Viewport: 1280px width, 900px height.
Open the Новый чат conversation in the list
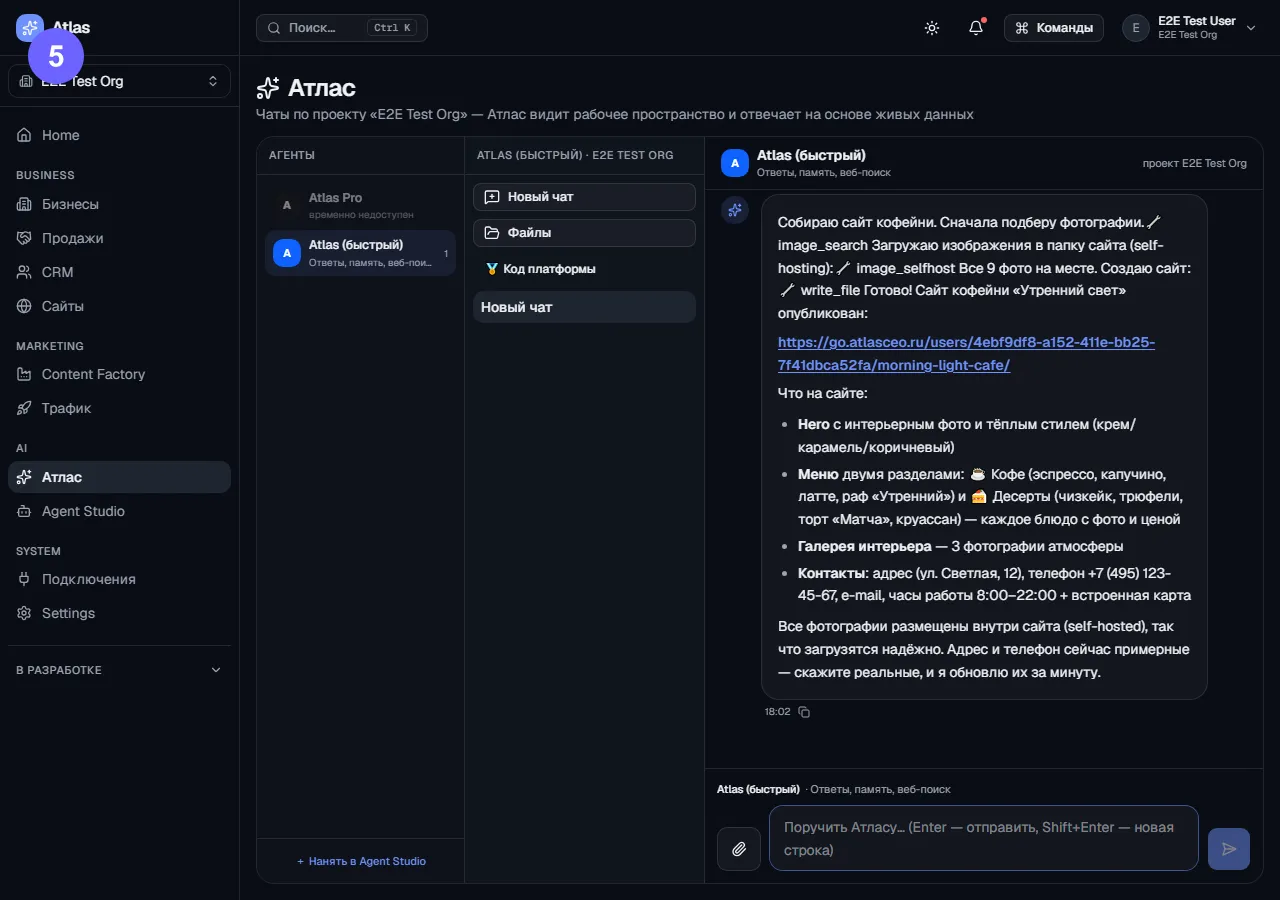coord(584,307)
